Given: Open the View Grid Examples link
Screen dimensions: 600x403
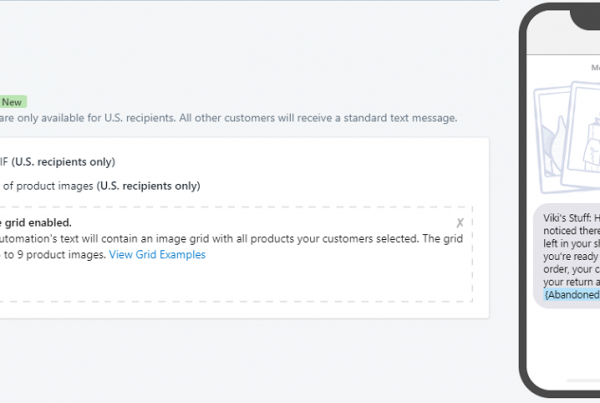Looking at the screenshot, I should (157, 255).
